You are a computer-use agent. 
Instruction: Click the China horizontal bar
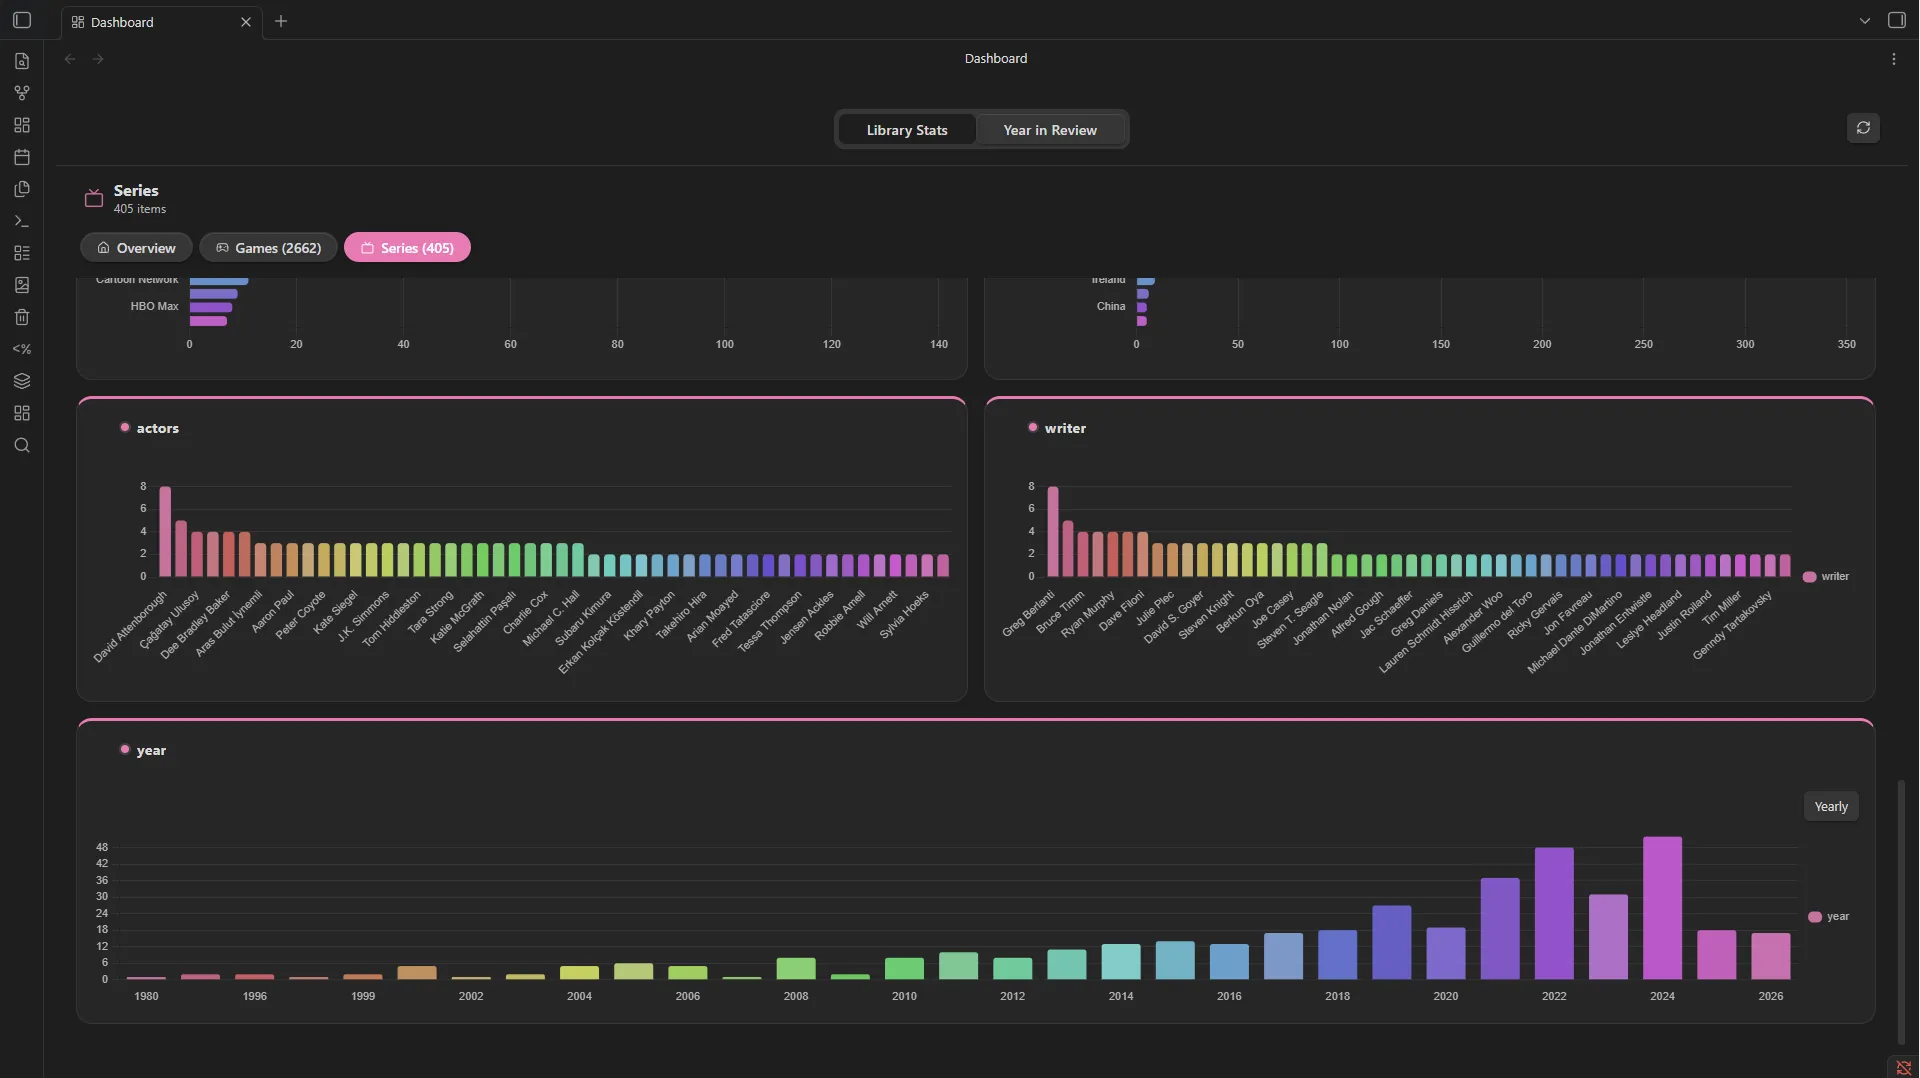click(x=1142, y=308)
